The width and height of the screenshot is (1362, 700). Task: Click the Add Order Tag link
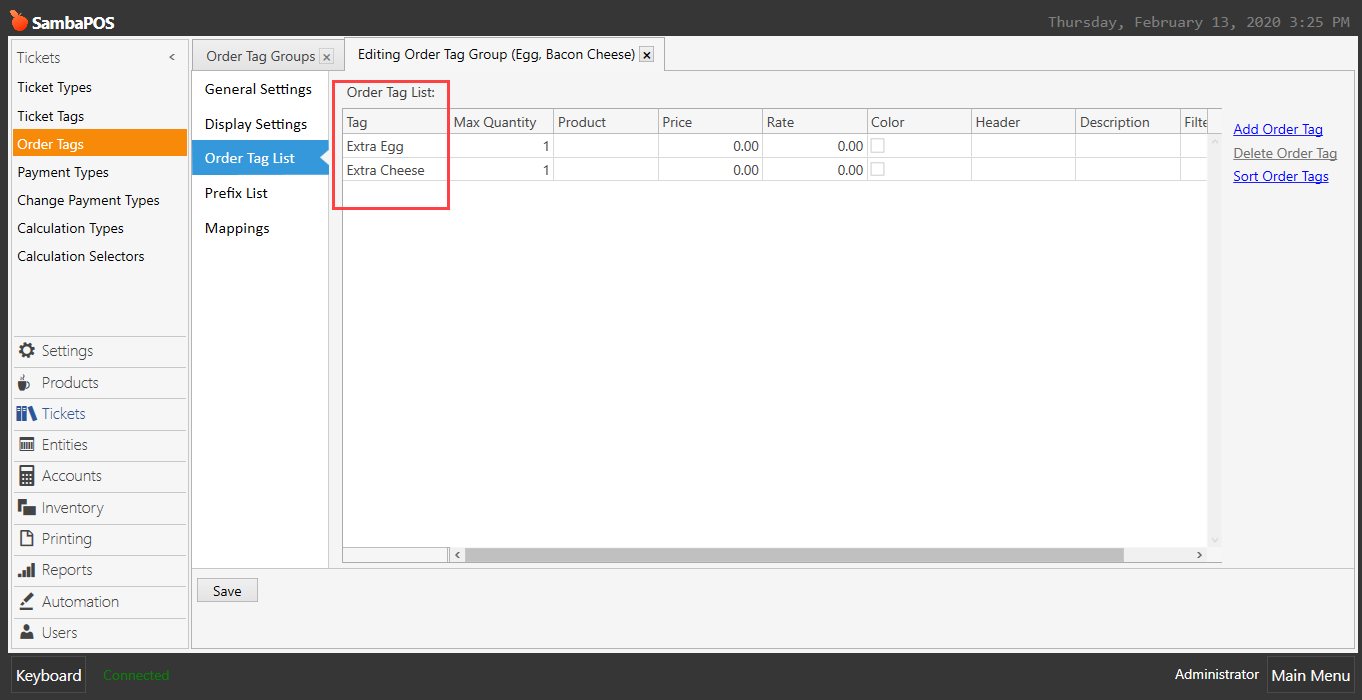pos(1277,129)
